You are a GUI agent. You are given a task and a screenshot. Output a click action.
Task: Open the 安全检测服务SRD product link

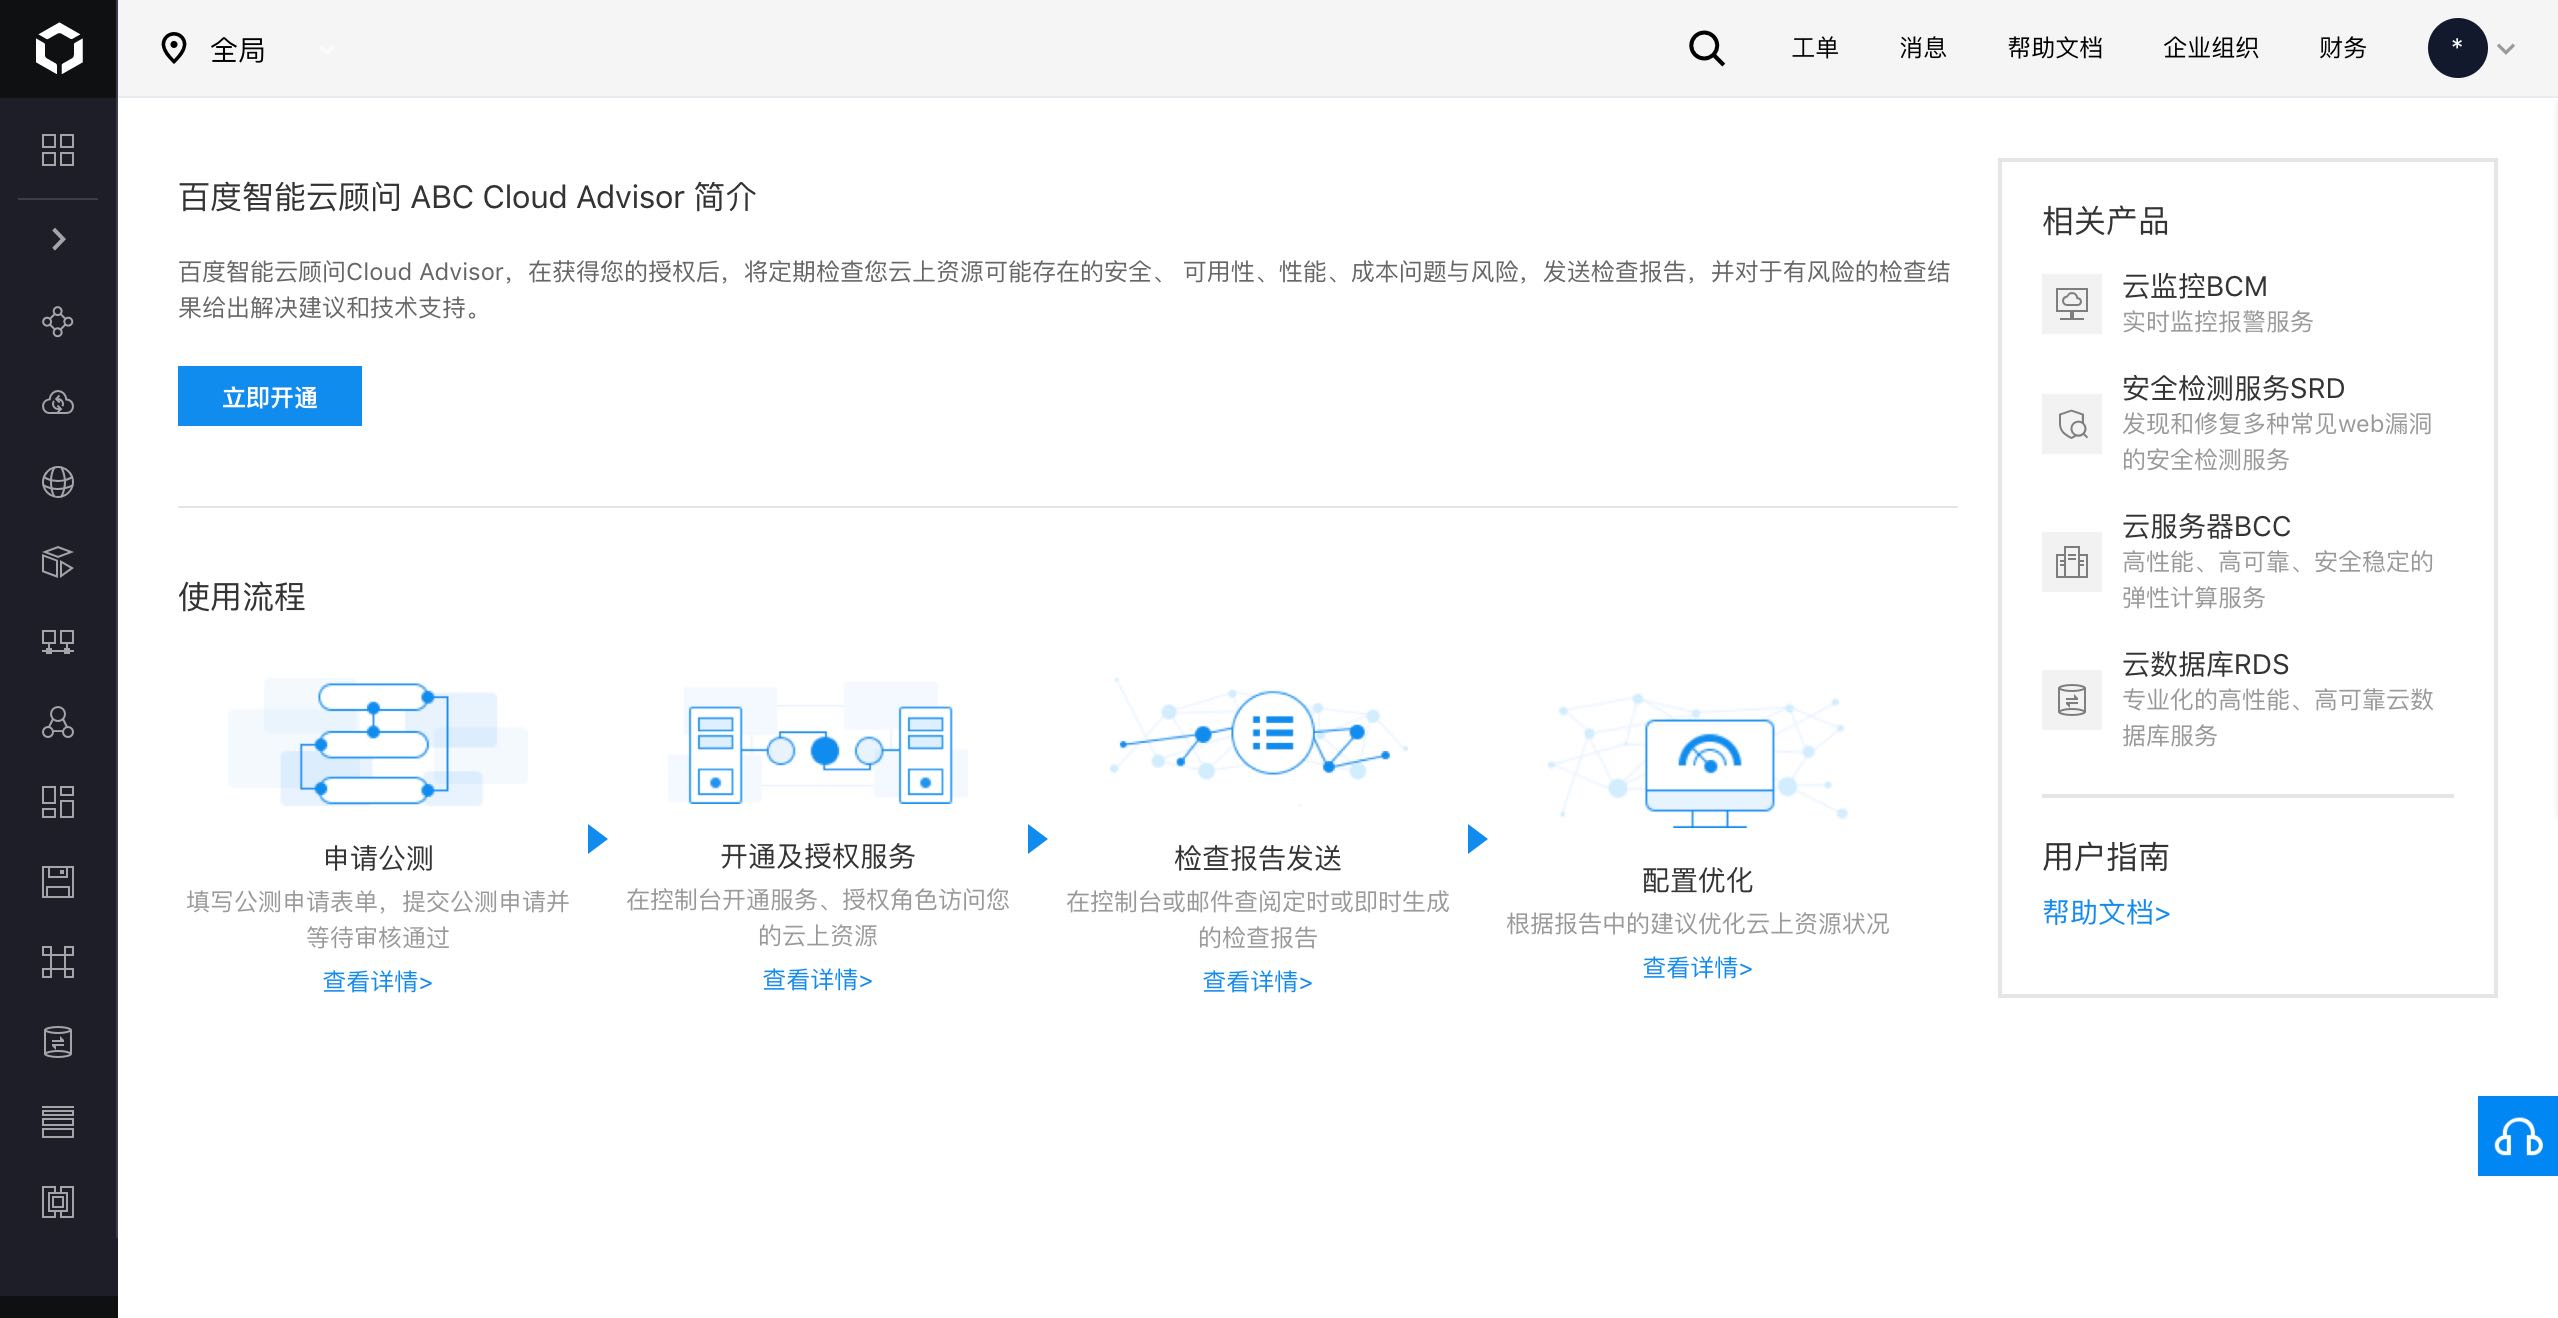(2234, 388)
